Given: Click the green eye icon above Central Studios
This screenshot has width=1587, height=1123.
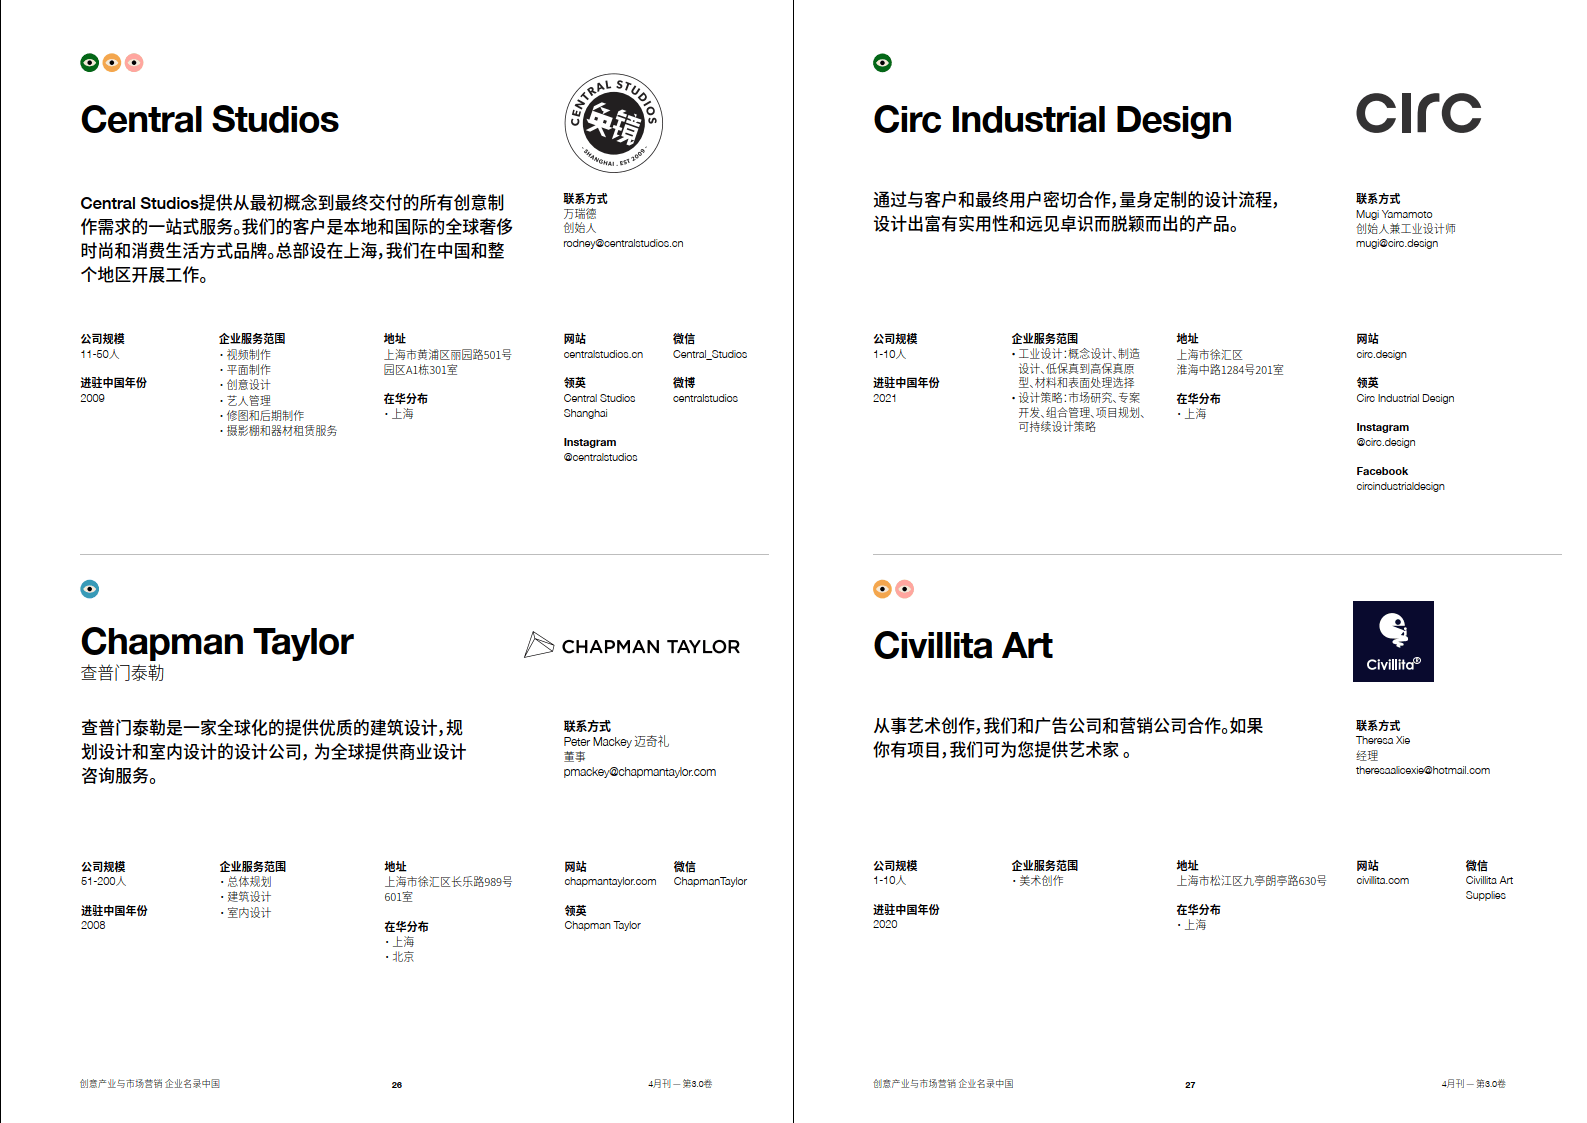Looking at the screenshot, I should click(x=90, y=63).
